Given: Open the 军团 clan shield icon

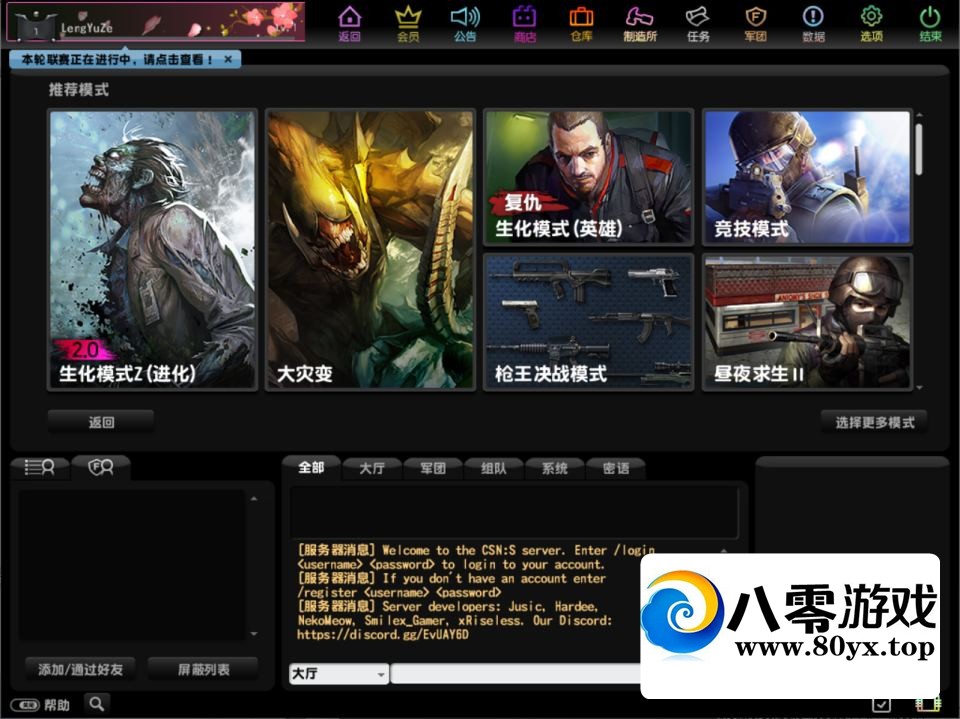Looking at the screenshot, I should pyautogui.click(x=756, y=24).
